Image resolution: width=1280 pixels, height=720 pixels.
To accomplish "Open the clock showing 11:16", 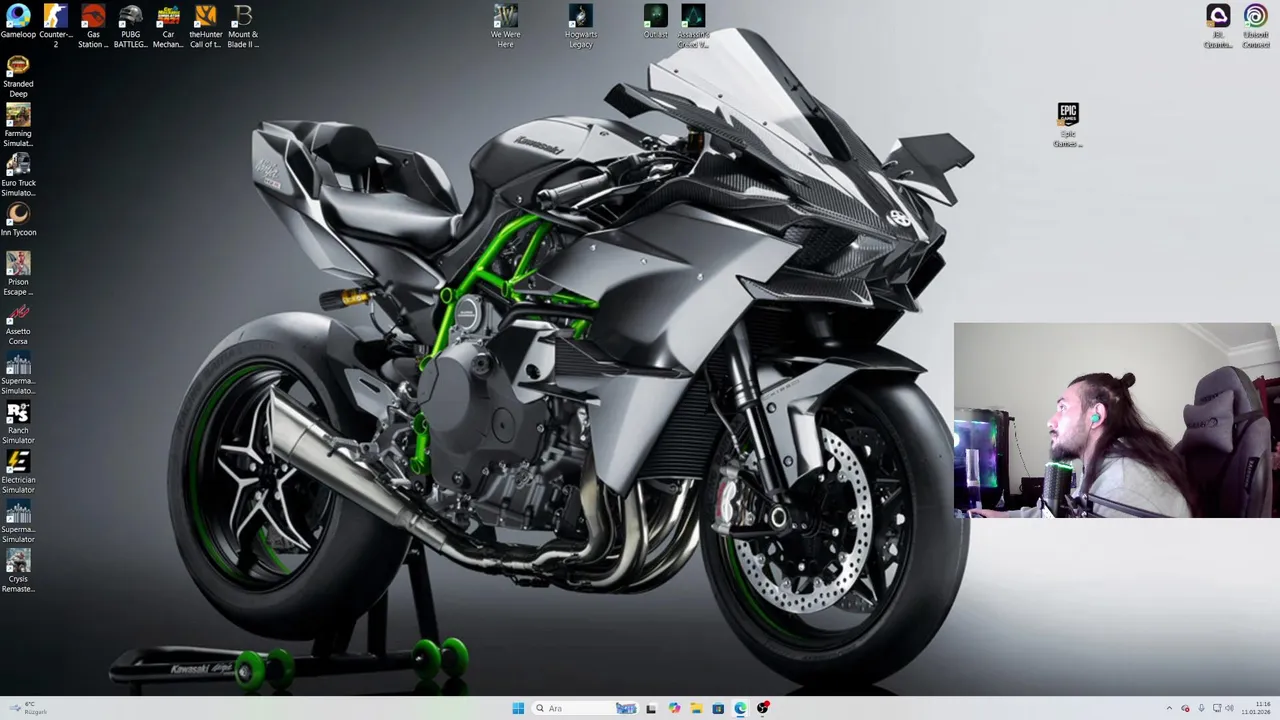I will [1256, 708].
